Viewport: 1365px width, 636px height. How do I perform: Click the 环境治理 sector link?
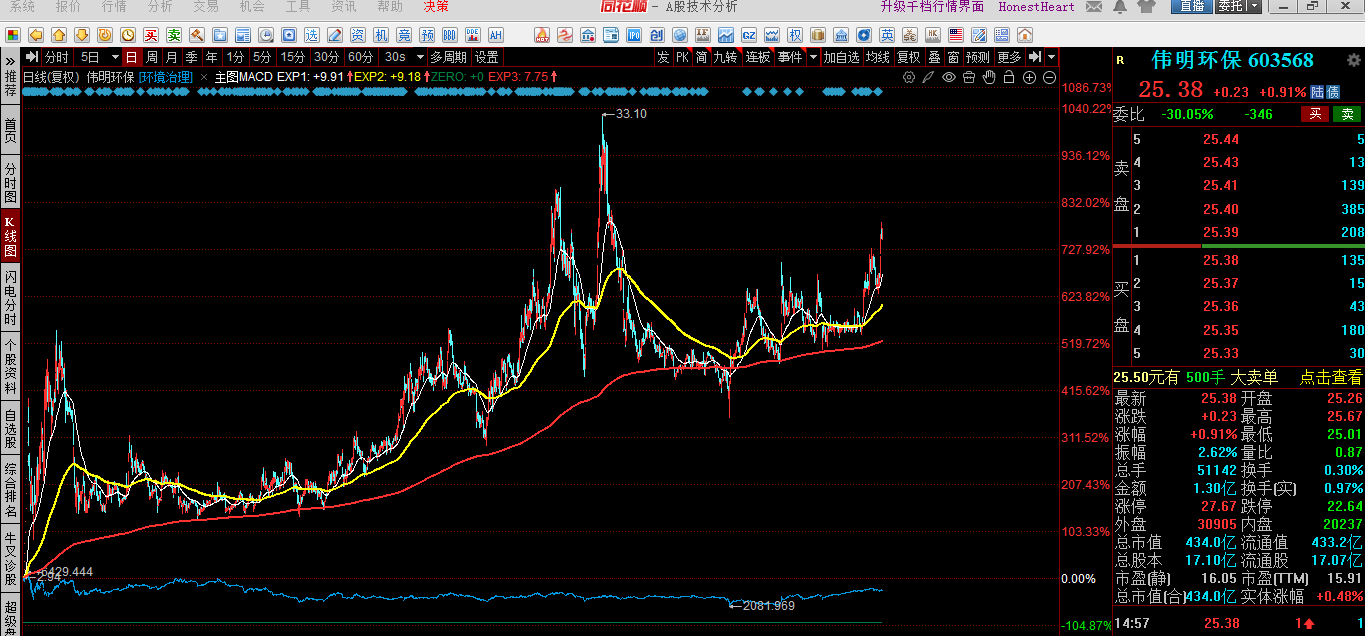(x=165, y=77)
